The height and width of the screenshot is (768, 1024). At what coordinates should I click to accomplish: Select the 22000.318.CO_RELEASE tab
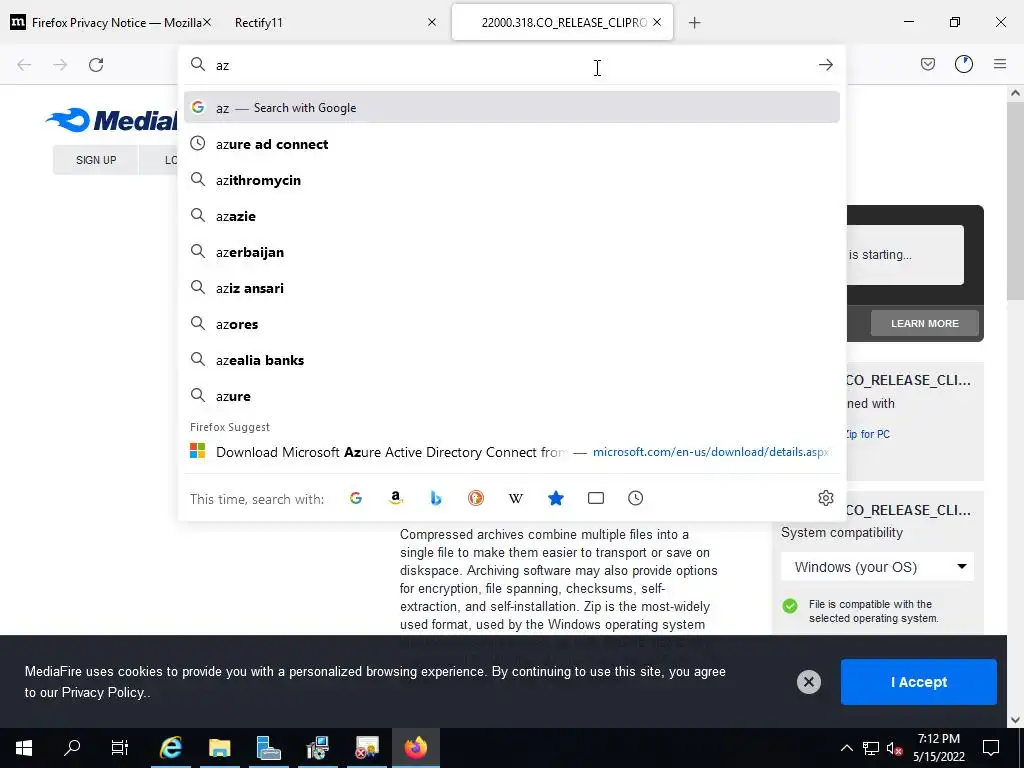562,23
